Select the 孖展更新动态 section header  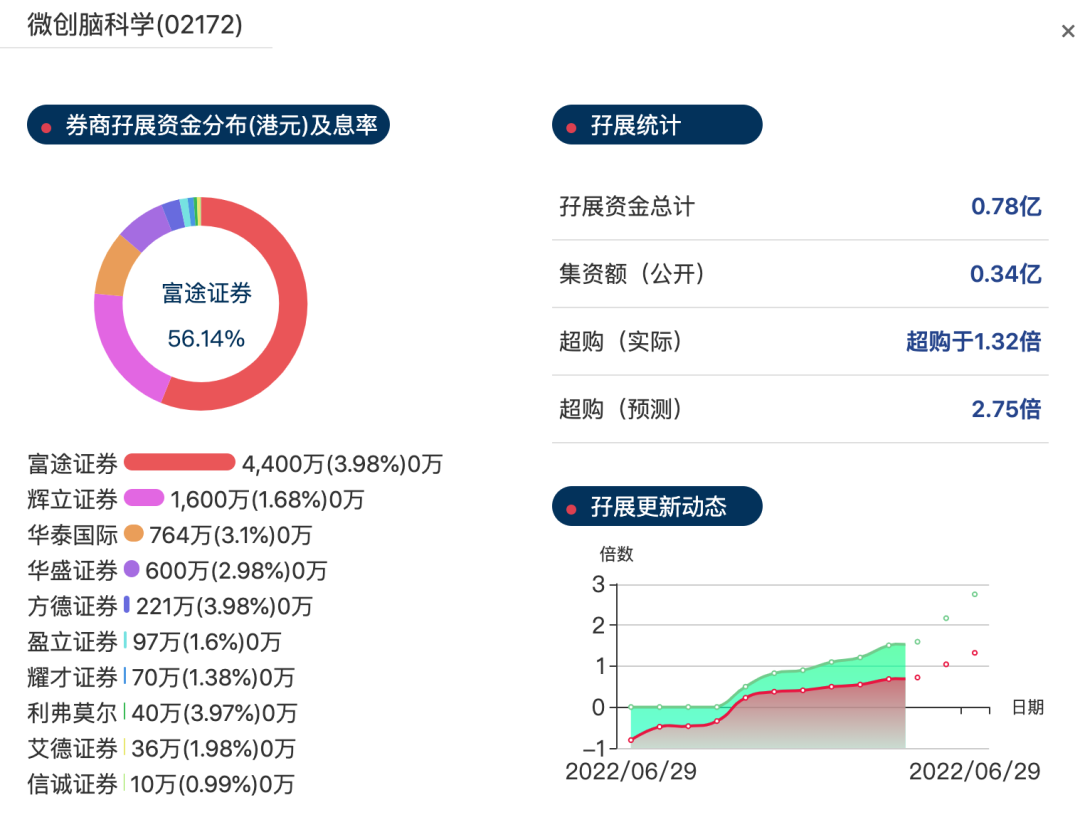(x=657, y=506)
